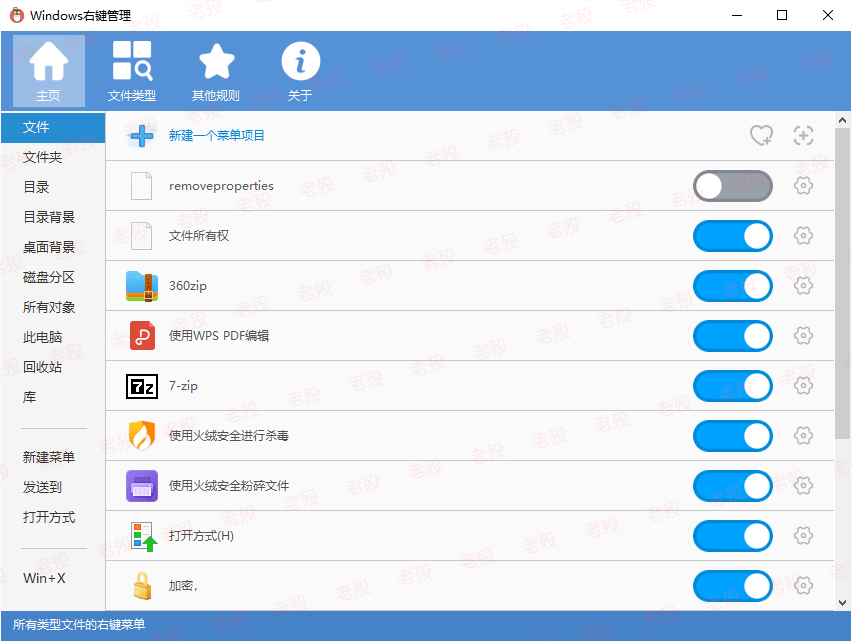Disable 使用火绒安全粉碎文件 toggle
Screen dimensions: 852x642
[732, 486]
